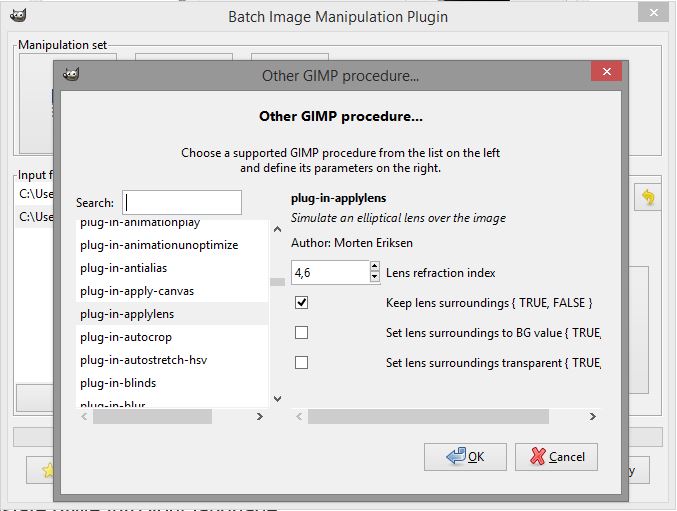Increase the Lens refraction index value

pyautogui.click(x=375, y=267)
